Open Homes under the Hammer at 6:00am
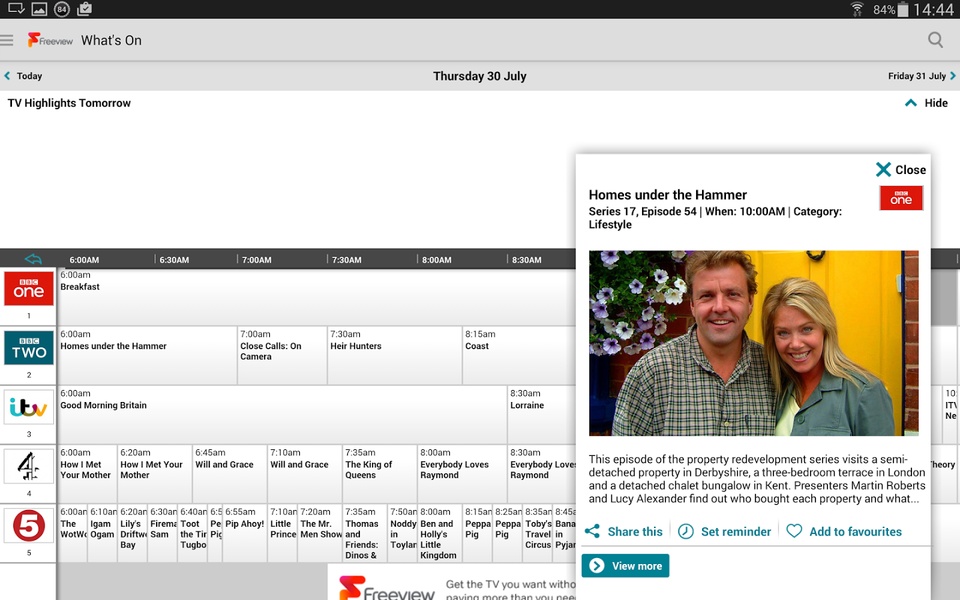Image resolution: width=960 pixels, height=600 pixels. (x=147, y=356)
